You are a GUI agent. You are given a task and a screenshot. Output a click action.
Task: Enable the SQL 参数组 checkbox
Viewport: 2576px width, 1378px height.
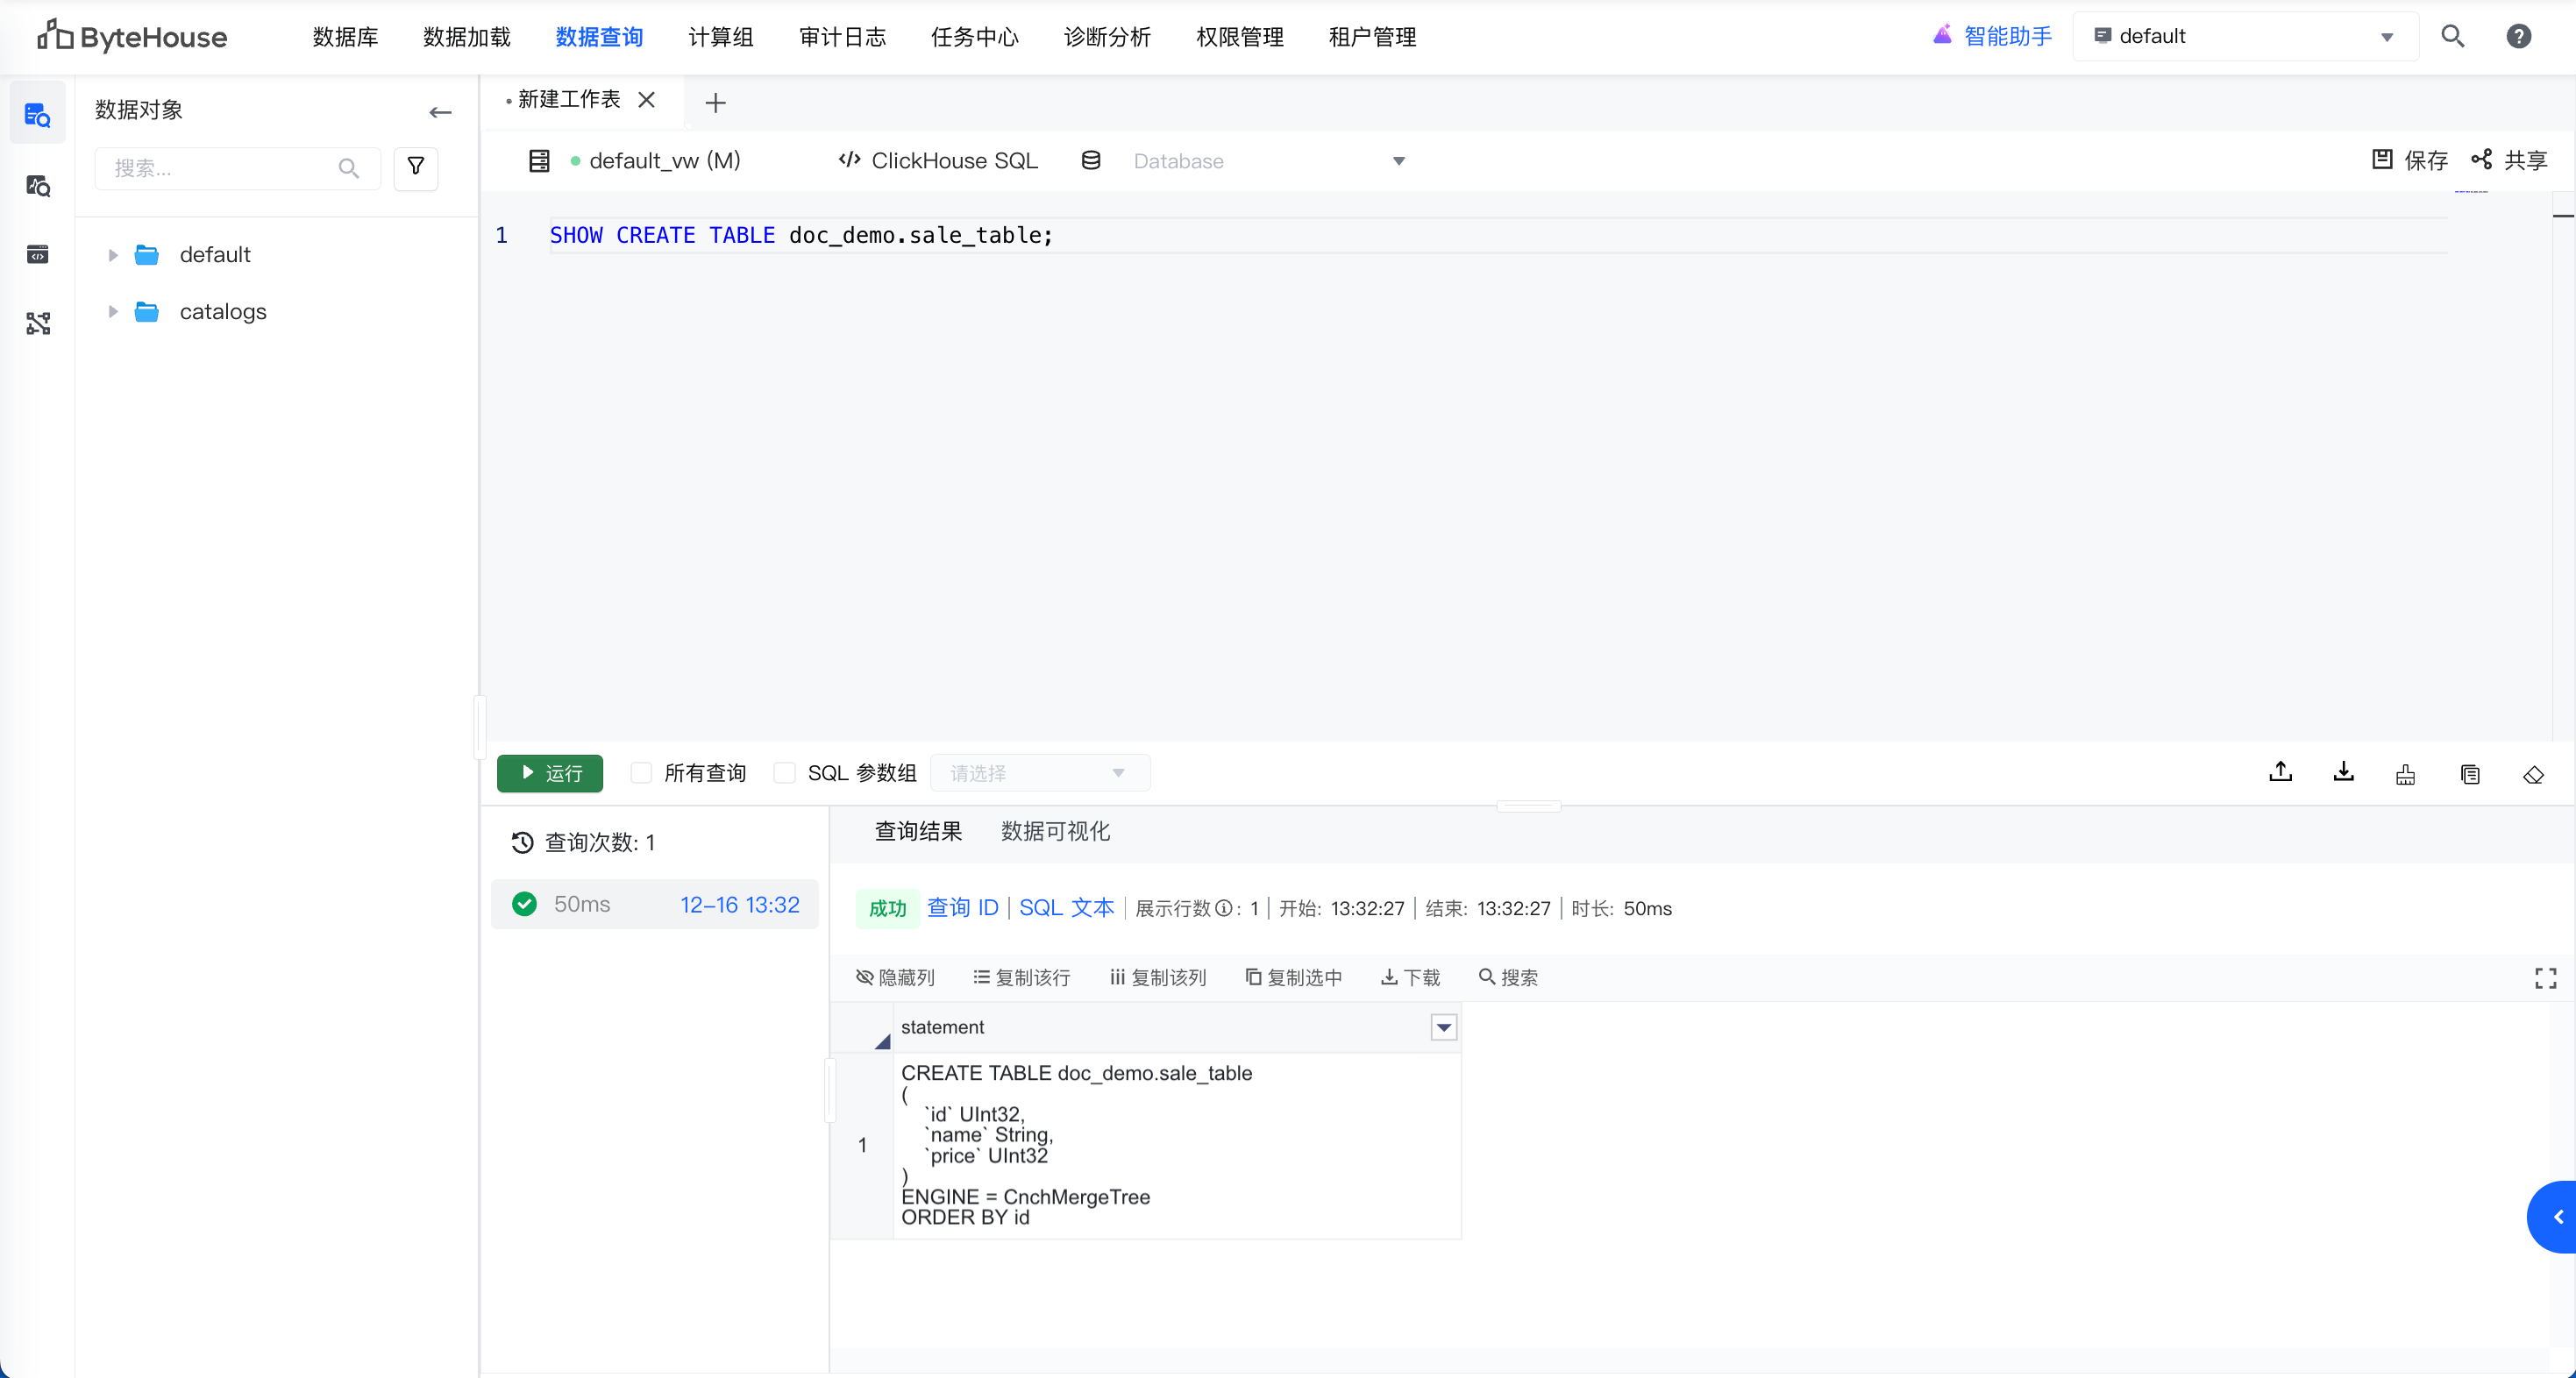pyautogui.click(x=785, y=772)
